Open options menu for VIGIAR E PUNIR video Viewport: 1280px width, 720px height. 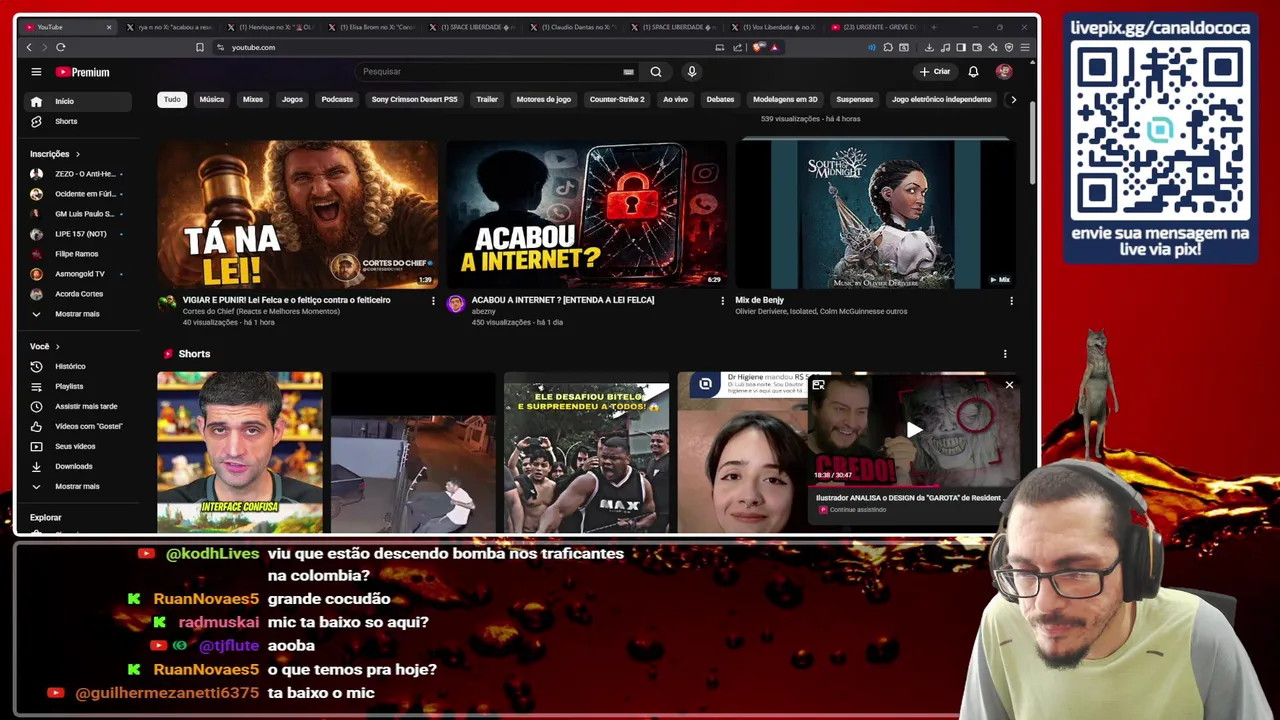tap(433, 301)
